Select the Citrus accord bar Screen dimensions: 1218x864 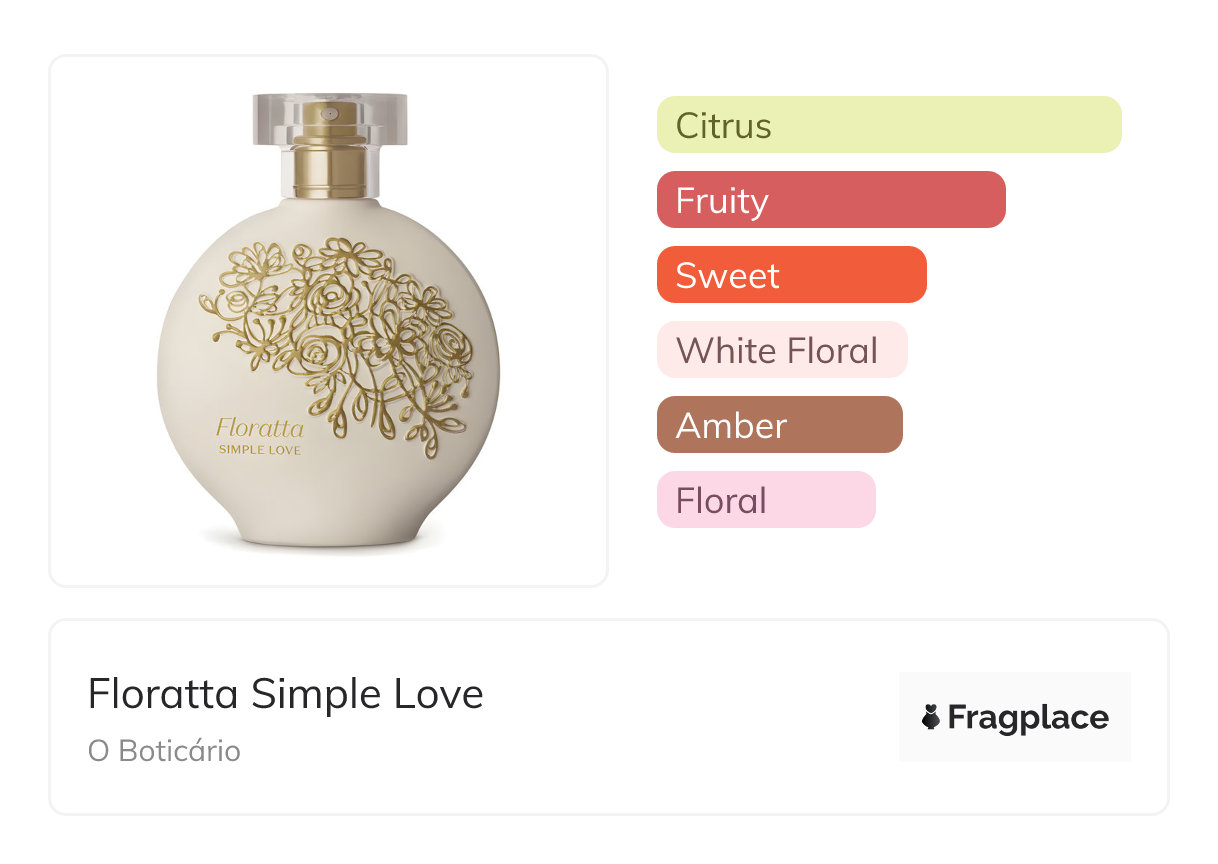[888, 125]
